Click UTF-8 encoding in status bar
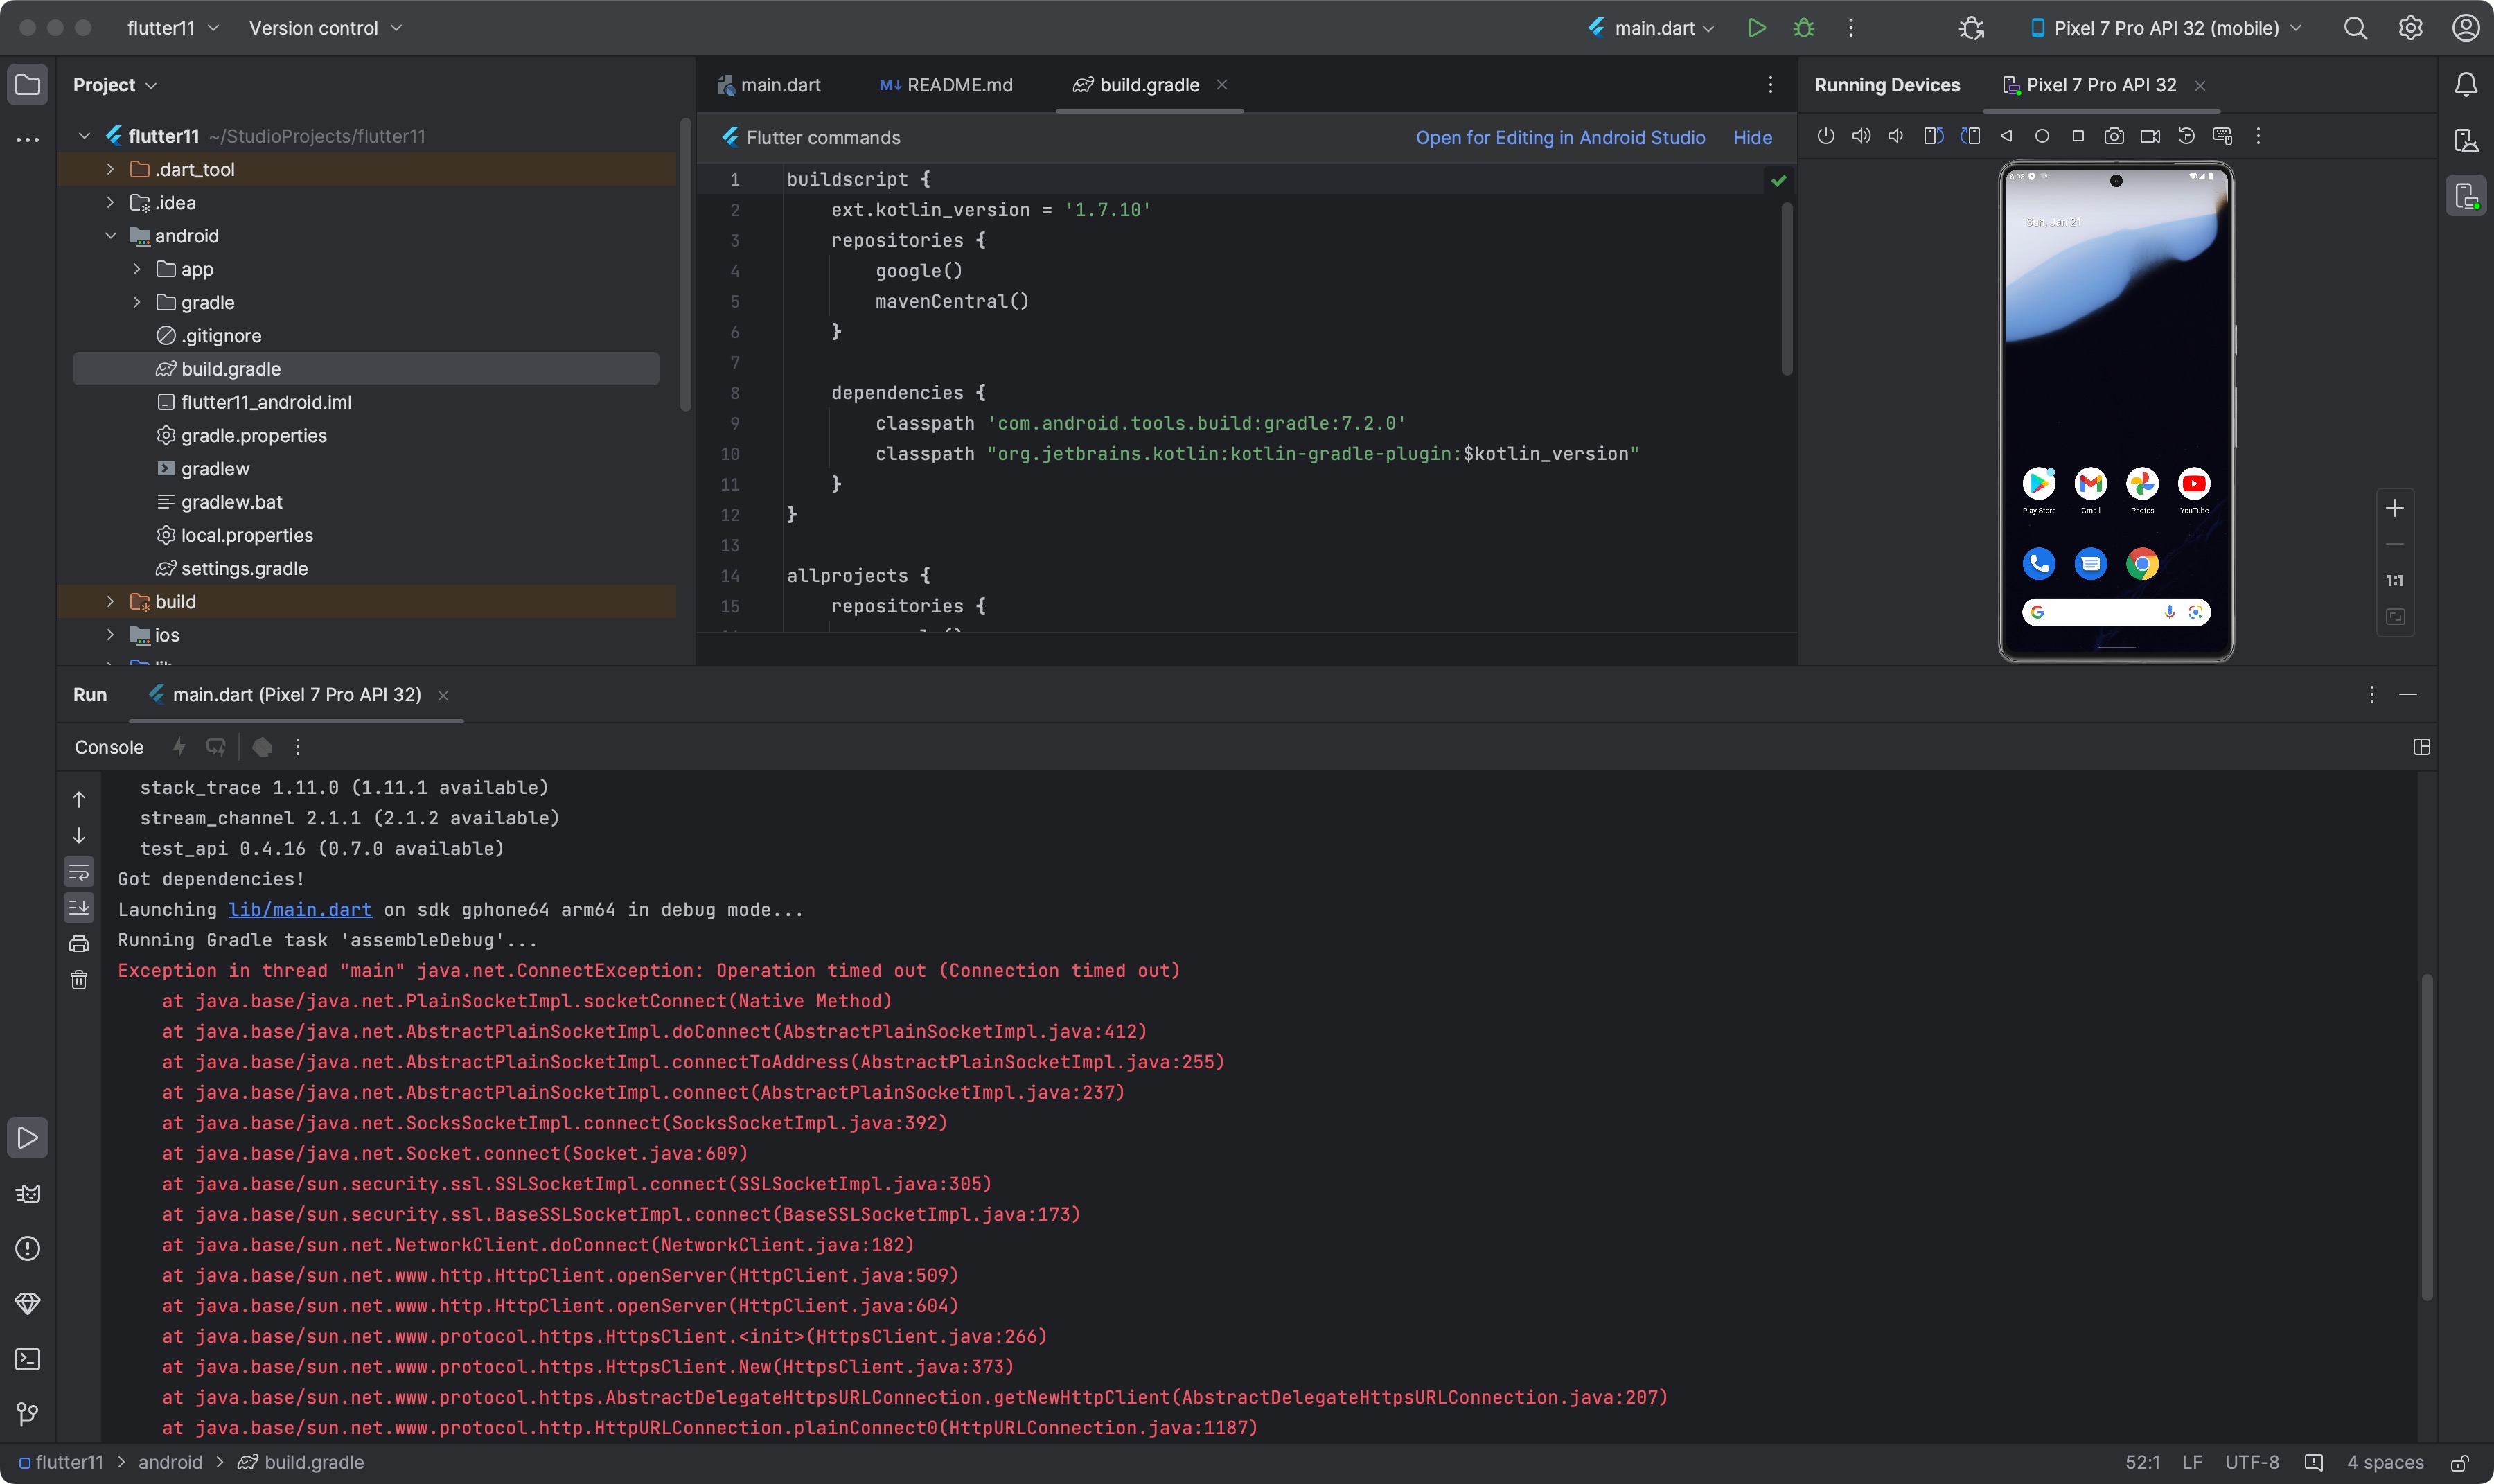The image size is (2494, 1484). pos(2252,1462)
